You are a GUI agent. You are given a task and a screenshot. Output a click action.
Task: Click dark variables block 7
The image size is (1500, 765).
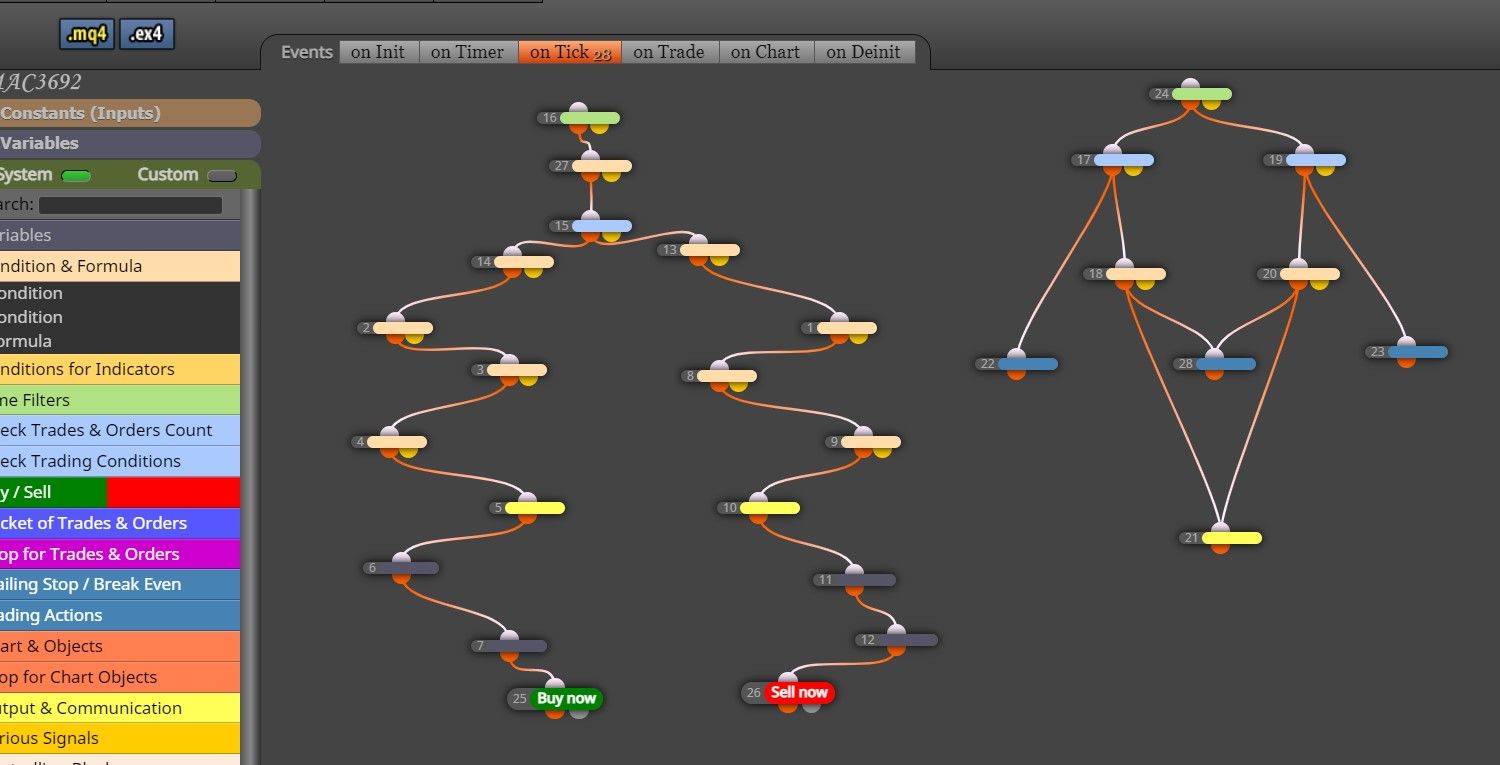pyautogui.click(x=517, y=646)
